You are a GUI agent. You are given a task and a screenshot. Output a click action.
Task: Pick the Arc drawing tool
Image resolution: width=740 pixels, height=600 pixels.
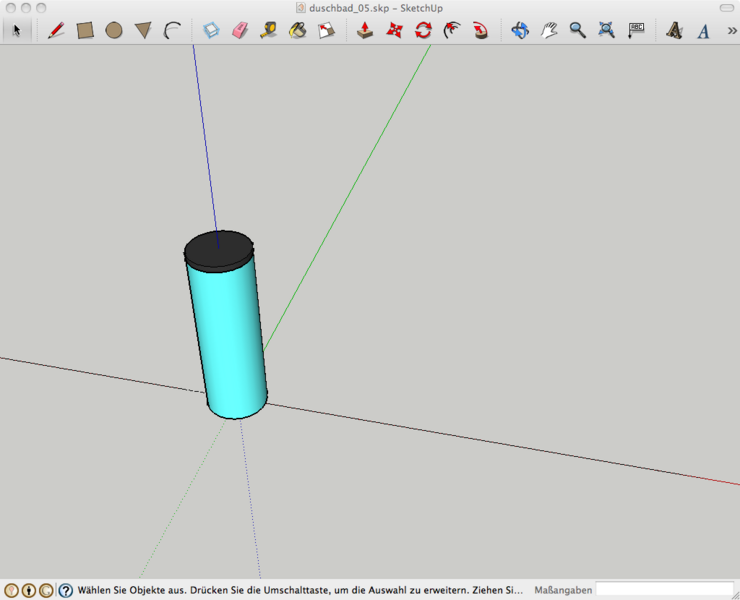point(172,30)
